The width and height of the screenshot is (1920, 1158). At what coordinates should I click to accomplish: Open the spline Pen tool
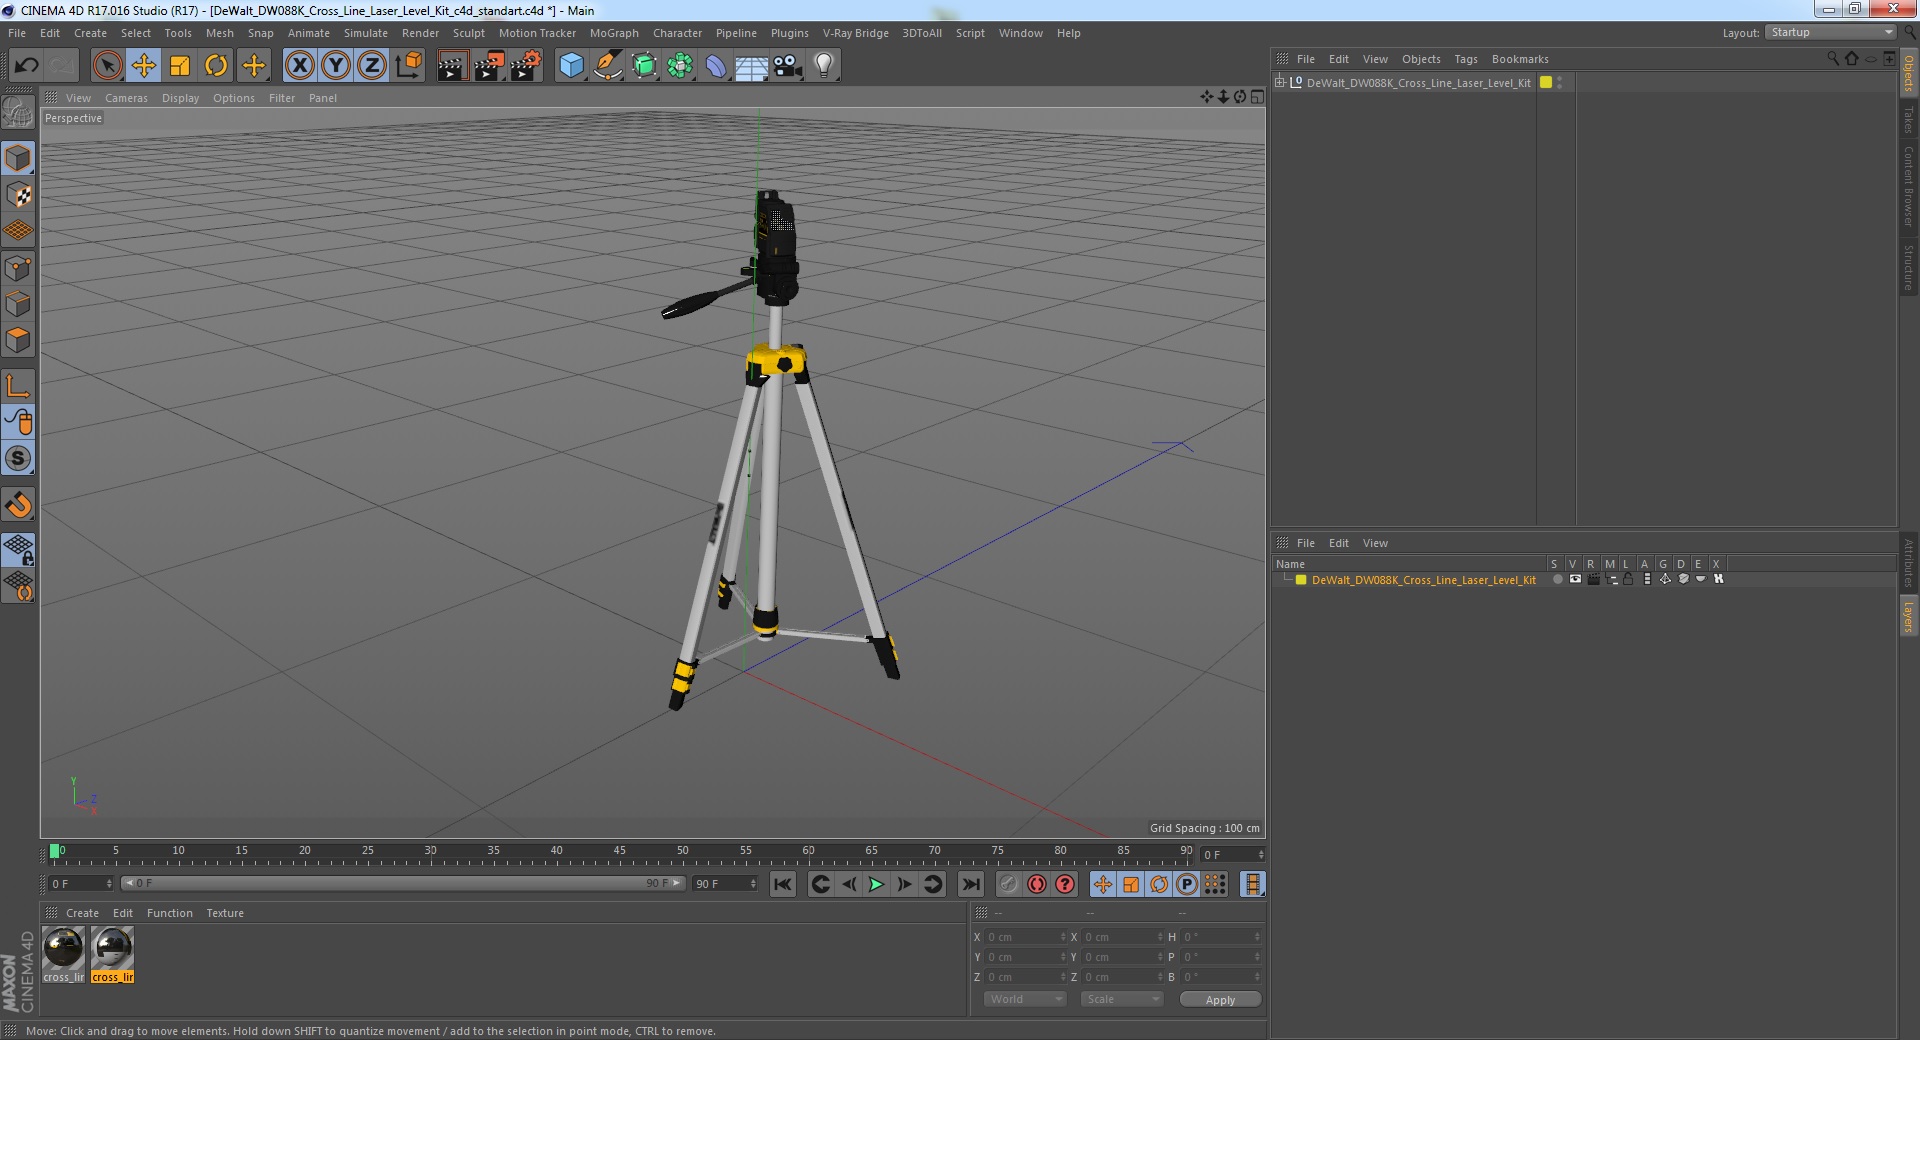[607, 66]
